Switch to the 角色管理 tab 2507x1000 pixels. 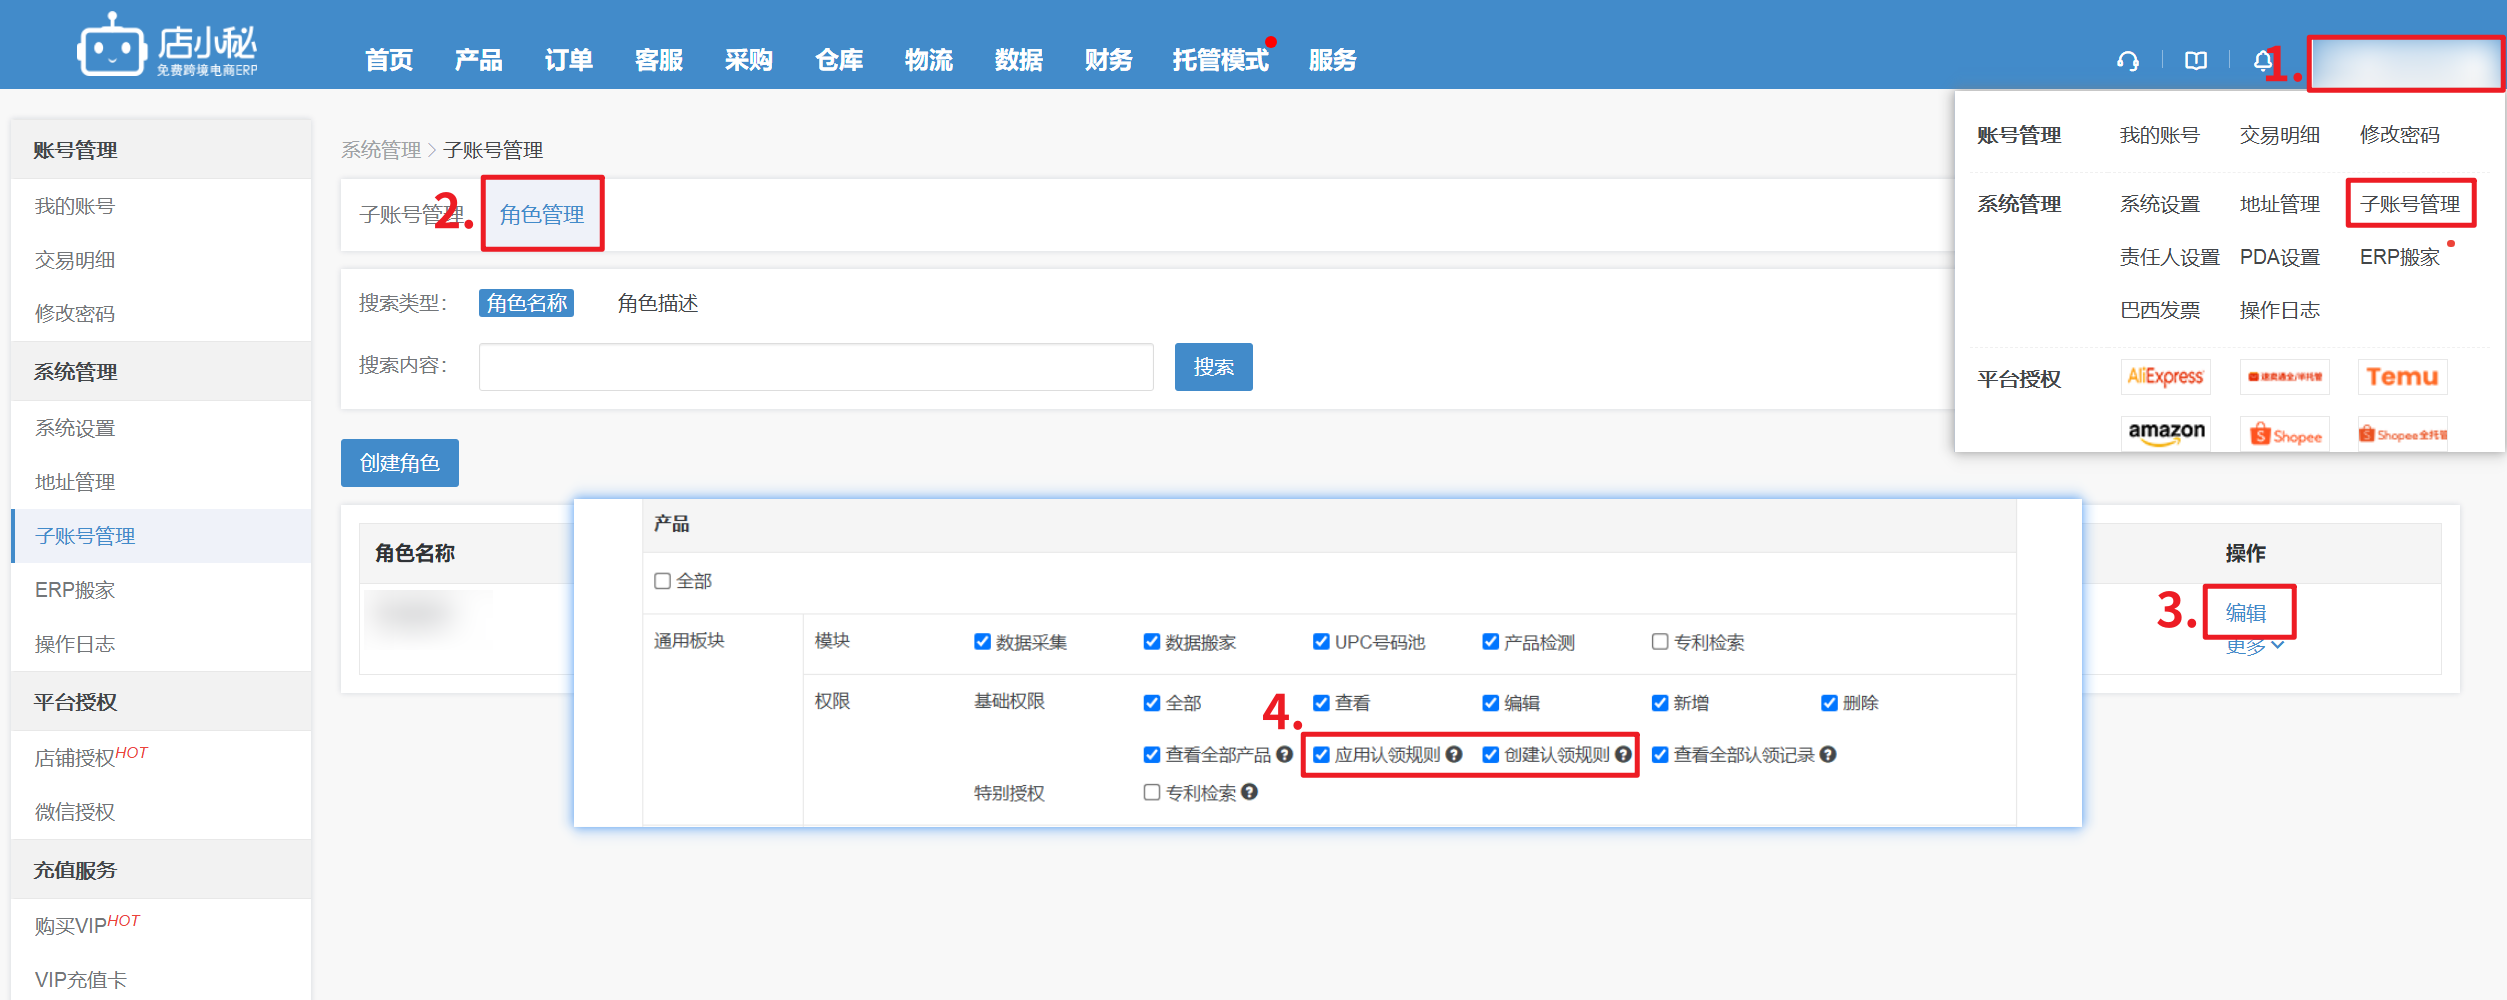pyautogui.click(x=542, y=214)
